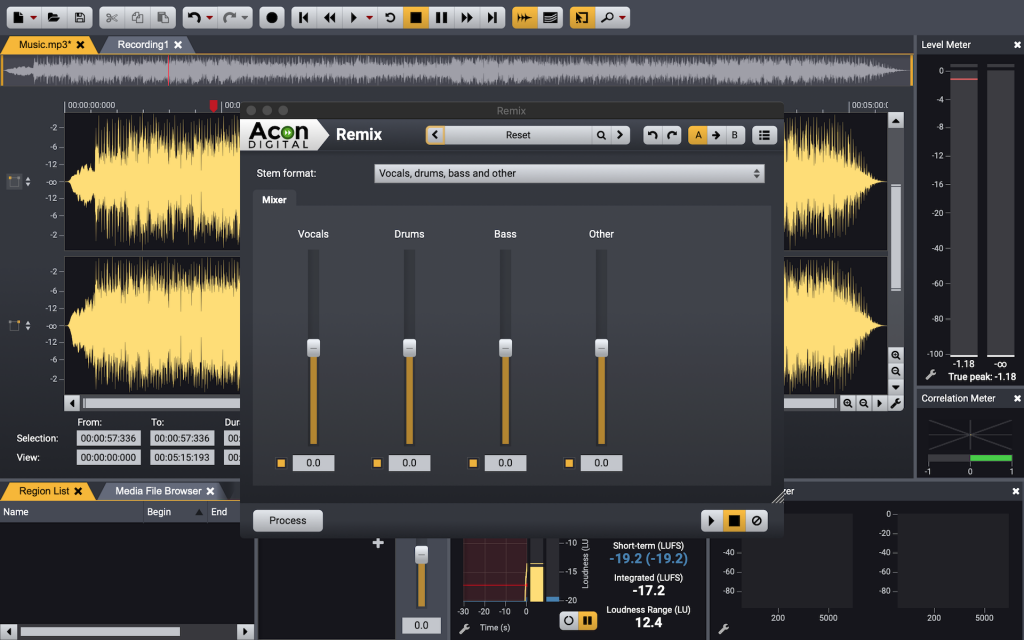Click the scissors Cut icon
The height and width of the screenshot is (640, 1024).
click(x=112, y=17)
